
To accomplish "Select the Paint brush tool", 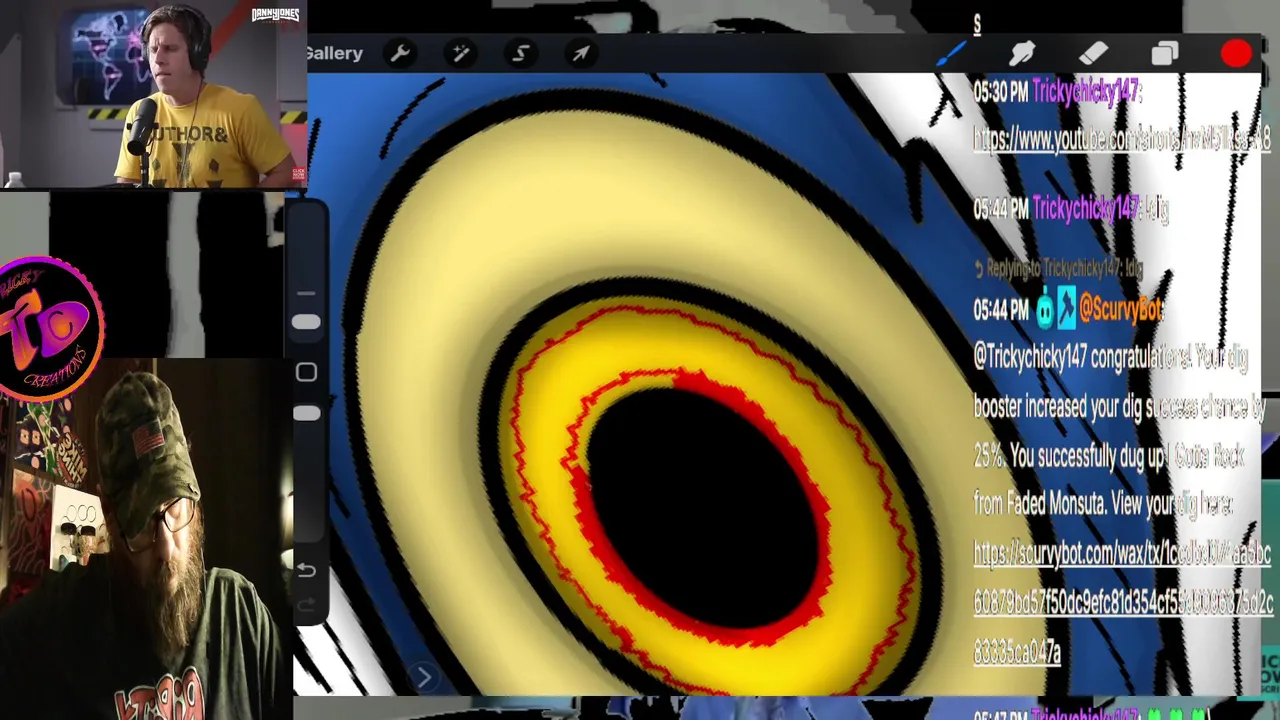I will coord(951,53).
